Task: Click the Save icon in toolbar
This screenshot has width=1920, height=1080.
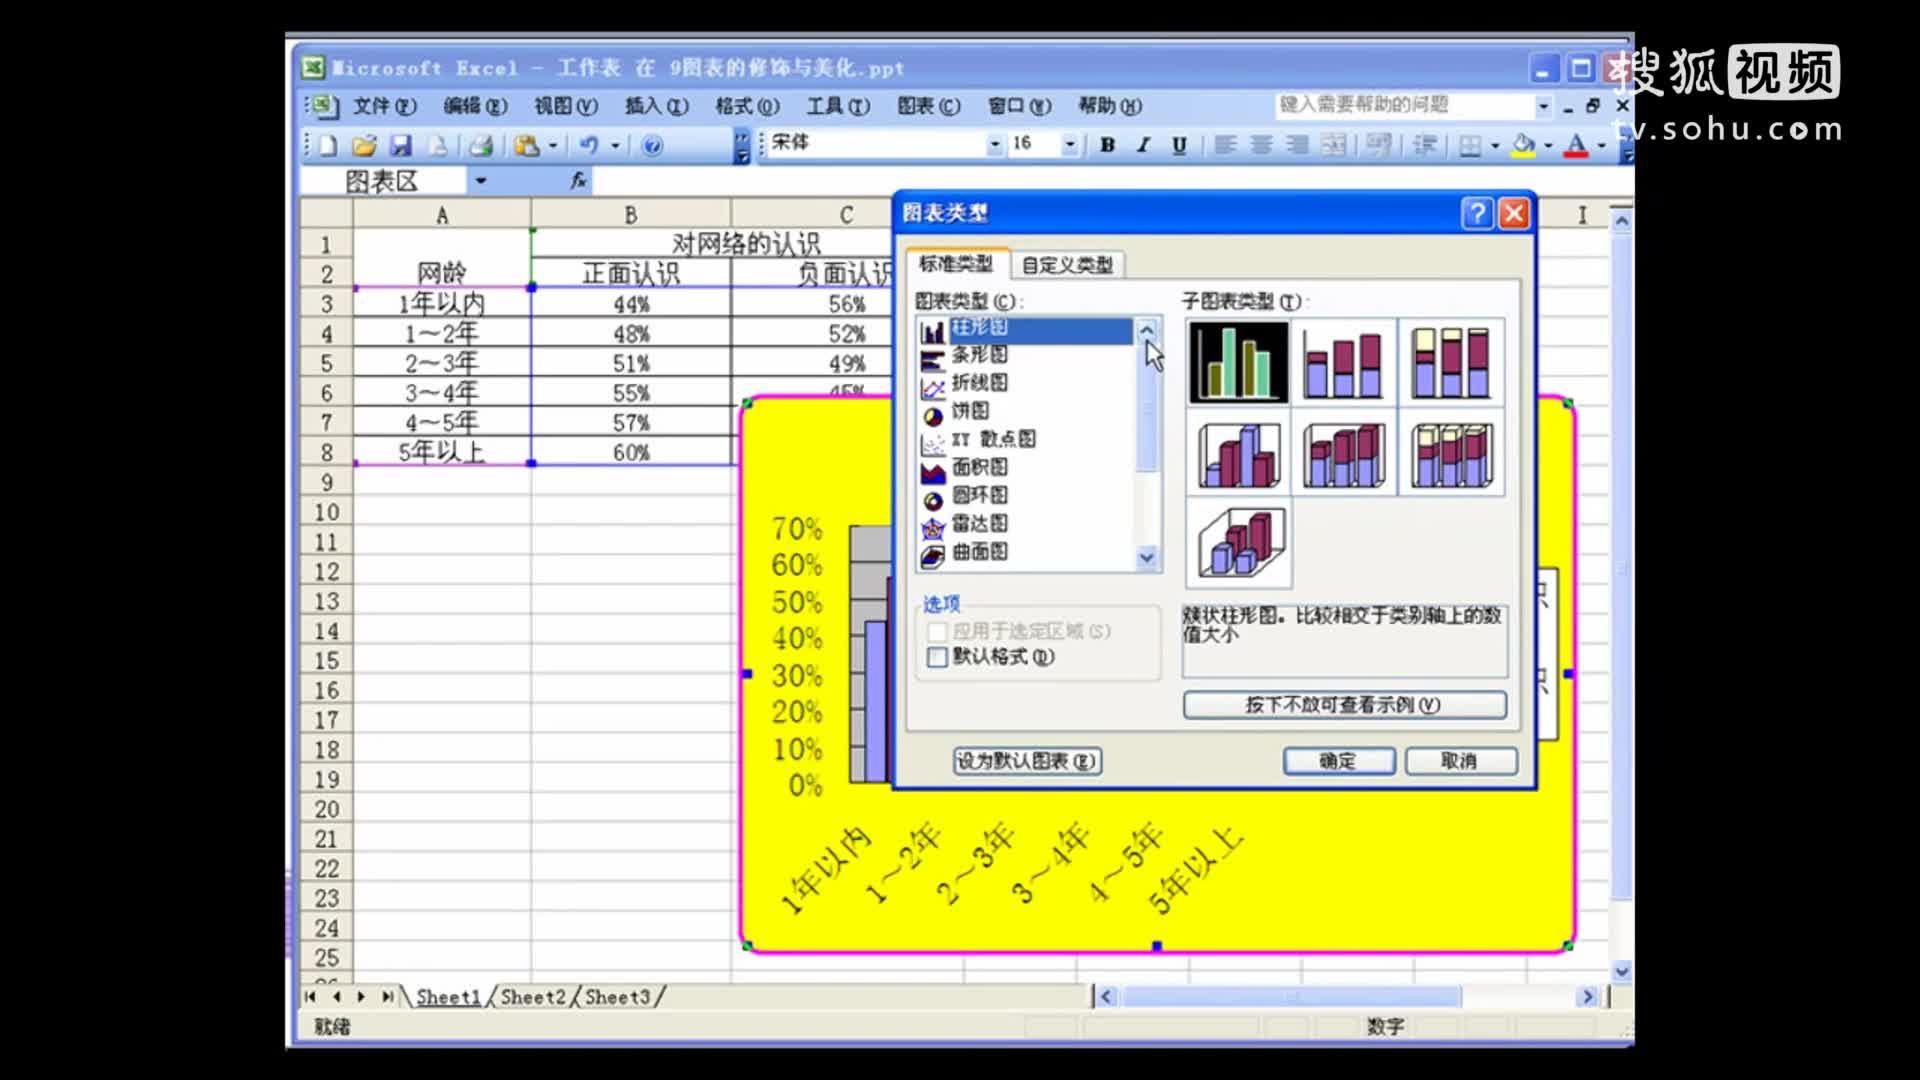Action: 401,146
